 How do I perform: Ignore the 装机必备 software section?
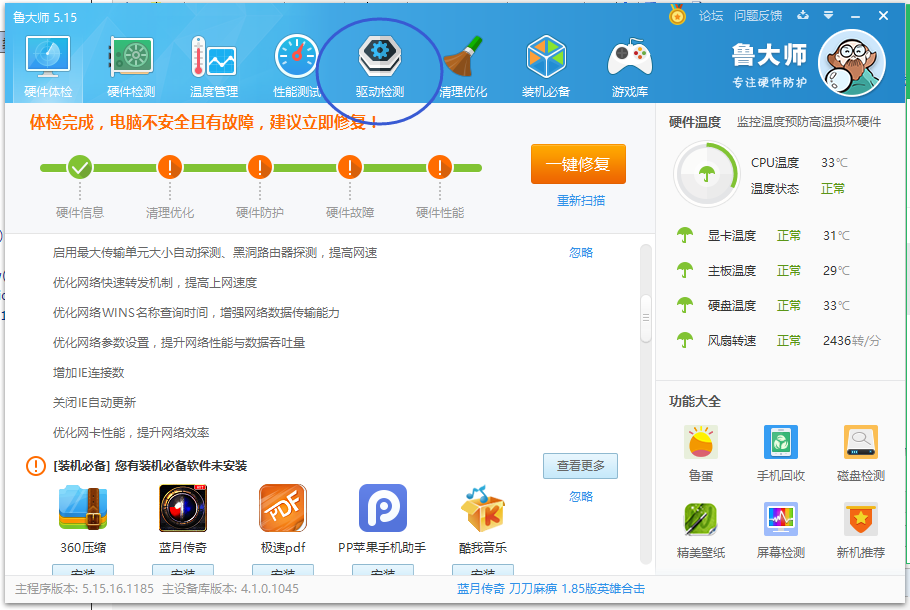[581, 497]
